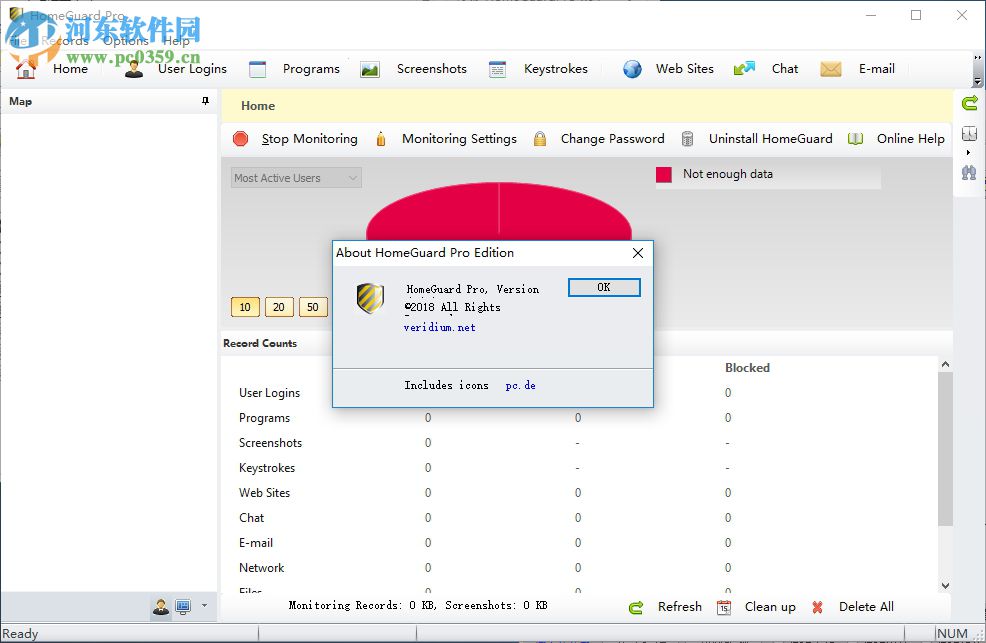Screen dimensions: 986x643
Task: Click the green Refresh arrow icon on right sidebar
Action: pyautogui.click(x=969, y=103)
